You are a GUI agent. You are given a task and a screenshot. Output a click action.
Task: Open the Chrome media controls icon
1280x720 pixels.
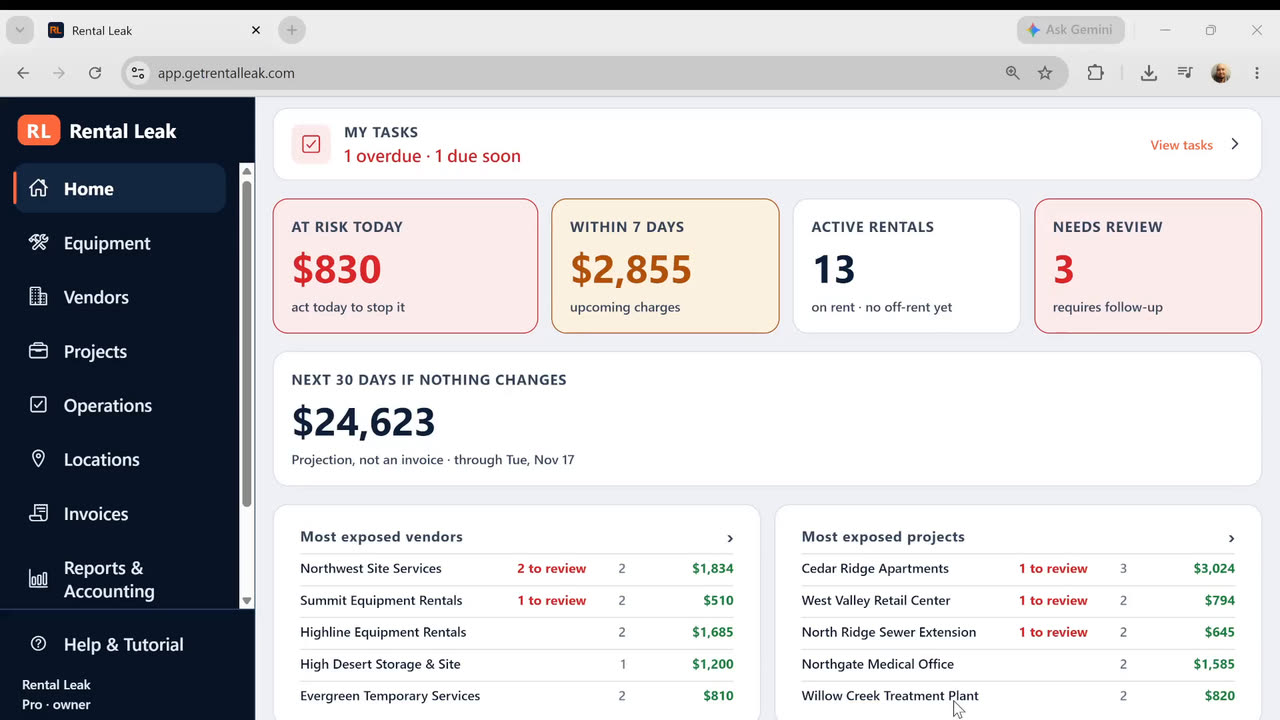click(x=1185, y=73)
